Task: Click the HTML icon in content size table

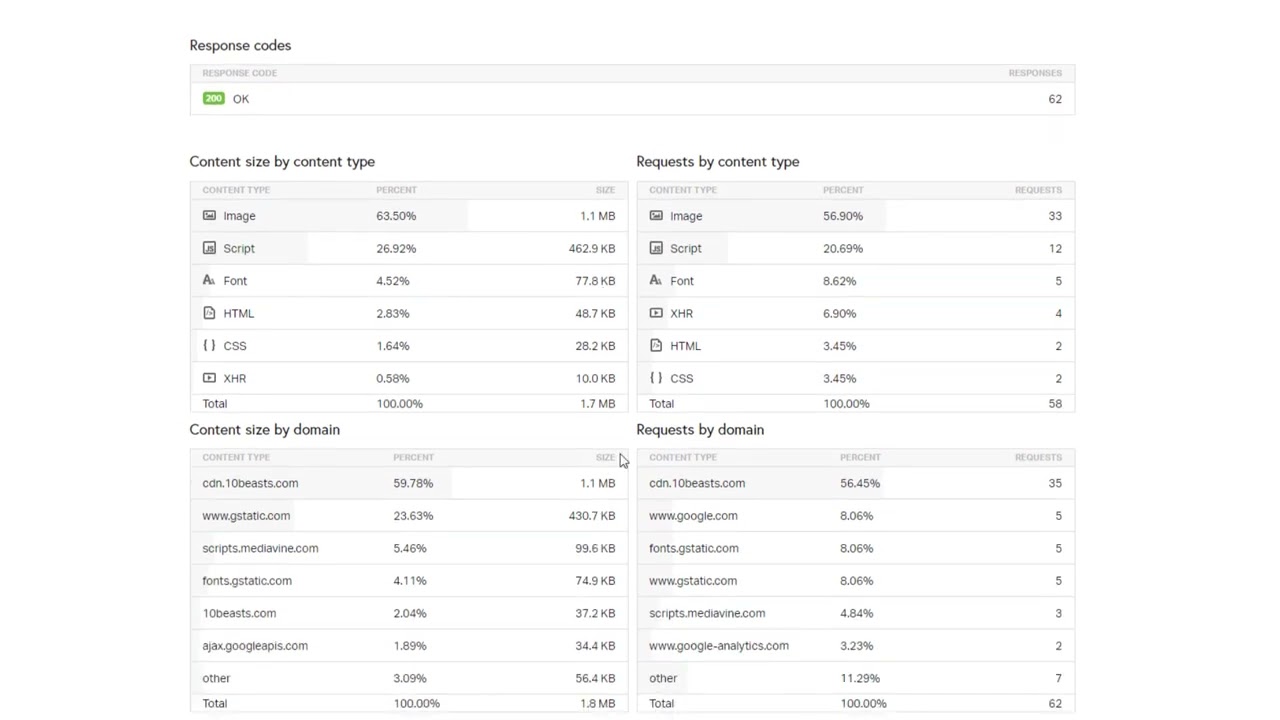Action: (209, 313)
